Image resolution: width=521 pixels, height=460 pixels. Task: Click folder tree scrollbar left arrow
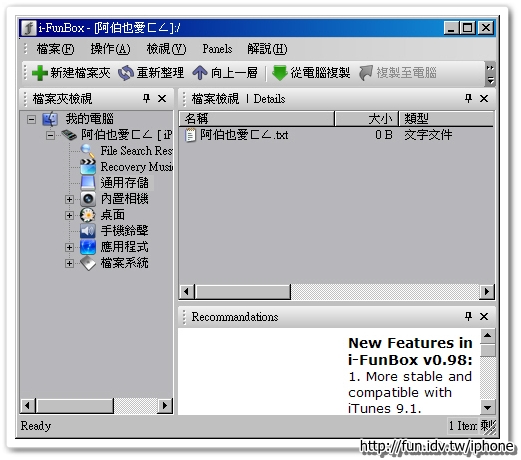(x=28, y=406)
